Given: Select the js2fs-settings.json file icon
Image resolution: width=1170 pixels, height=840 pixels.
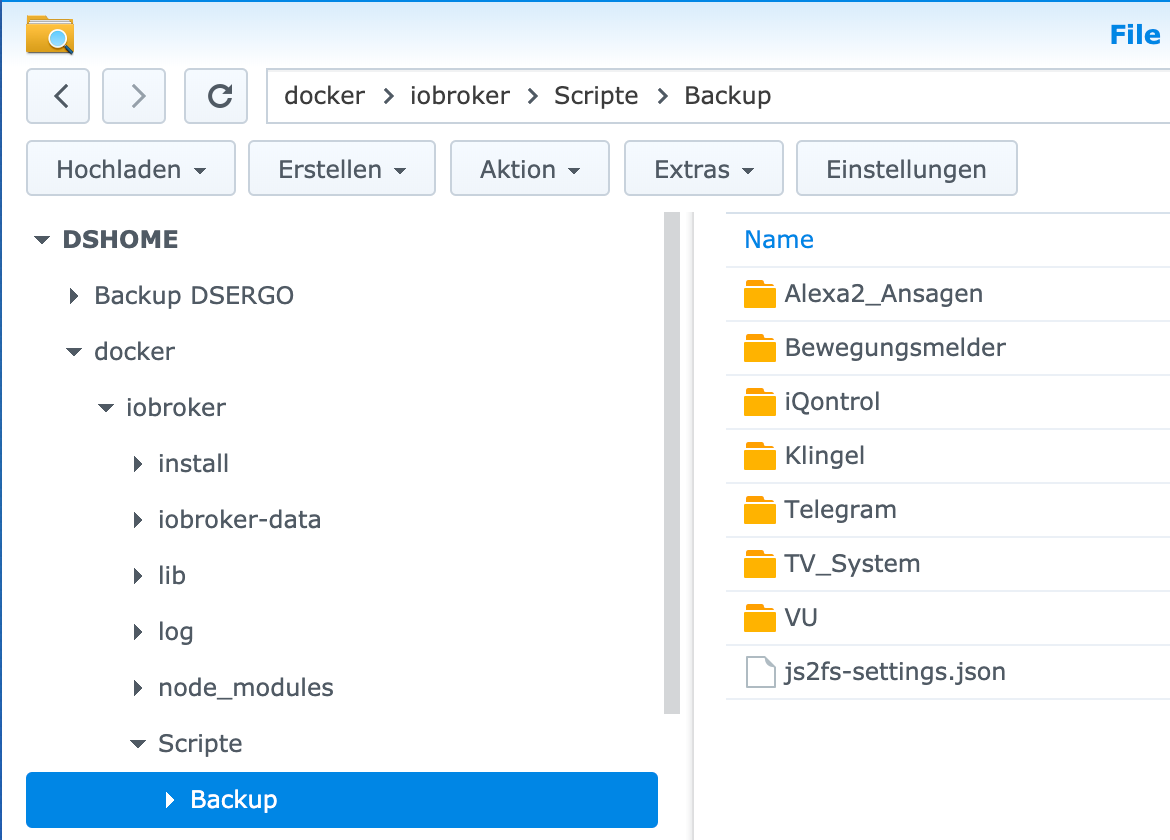Looking at the screenshot, I should [x=760, y=672].
